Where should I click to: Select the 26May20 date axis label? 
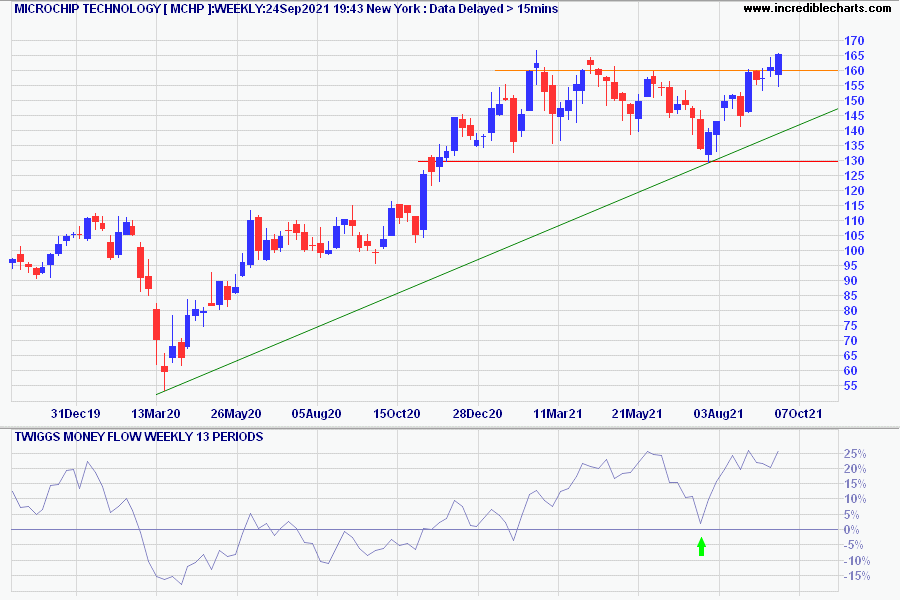[x=236, y=414]
